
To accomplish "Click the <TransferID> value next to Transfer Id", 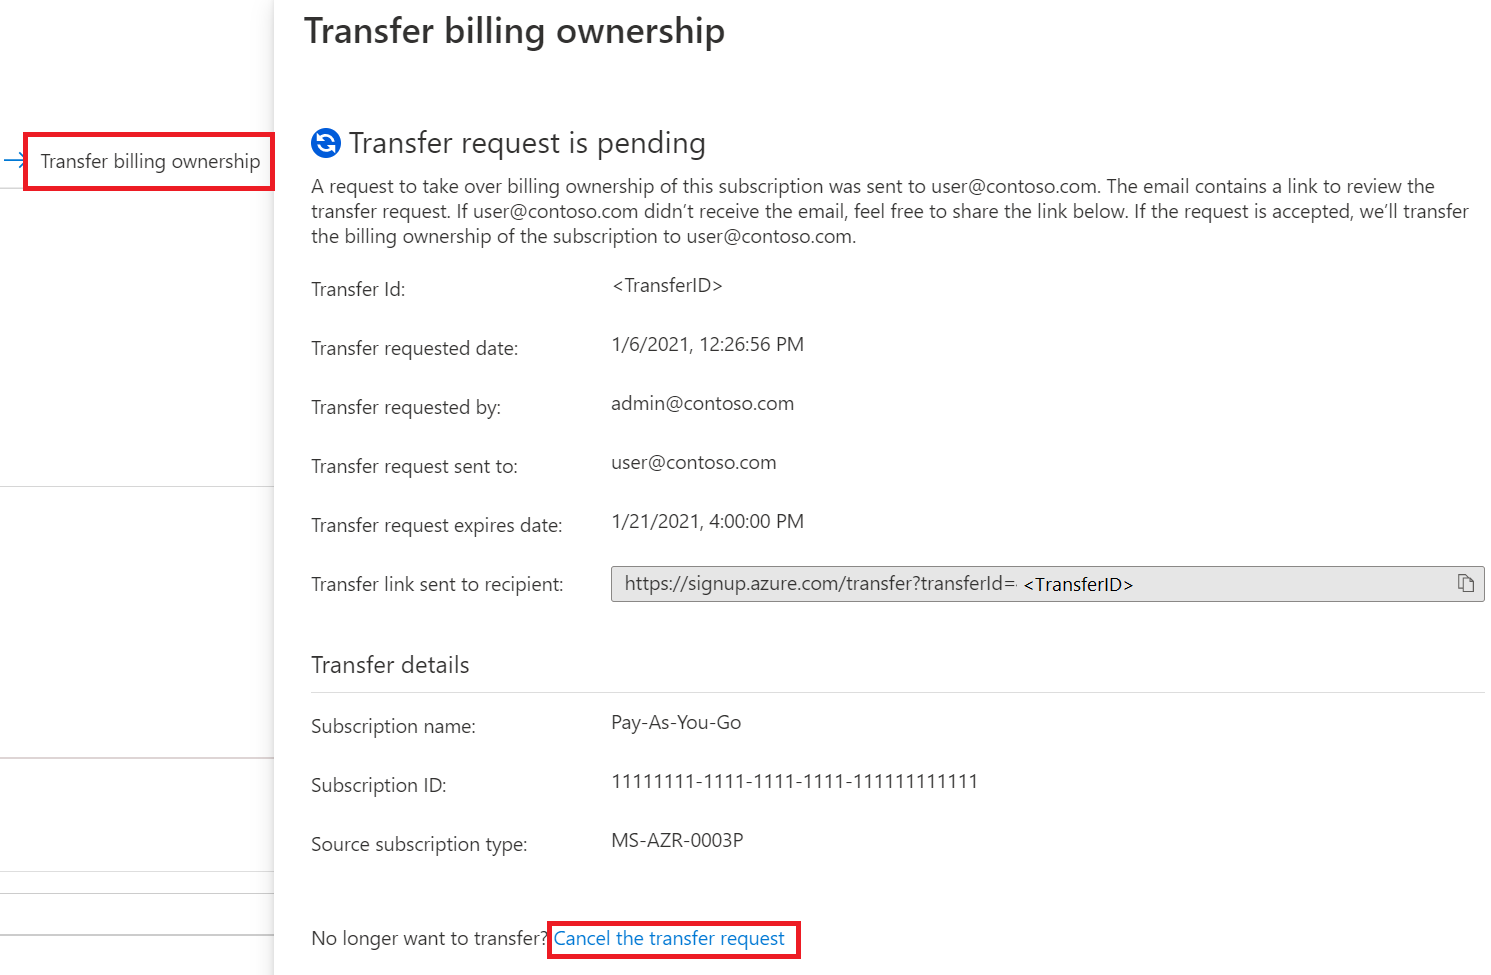I will pos(667,286).
